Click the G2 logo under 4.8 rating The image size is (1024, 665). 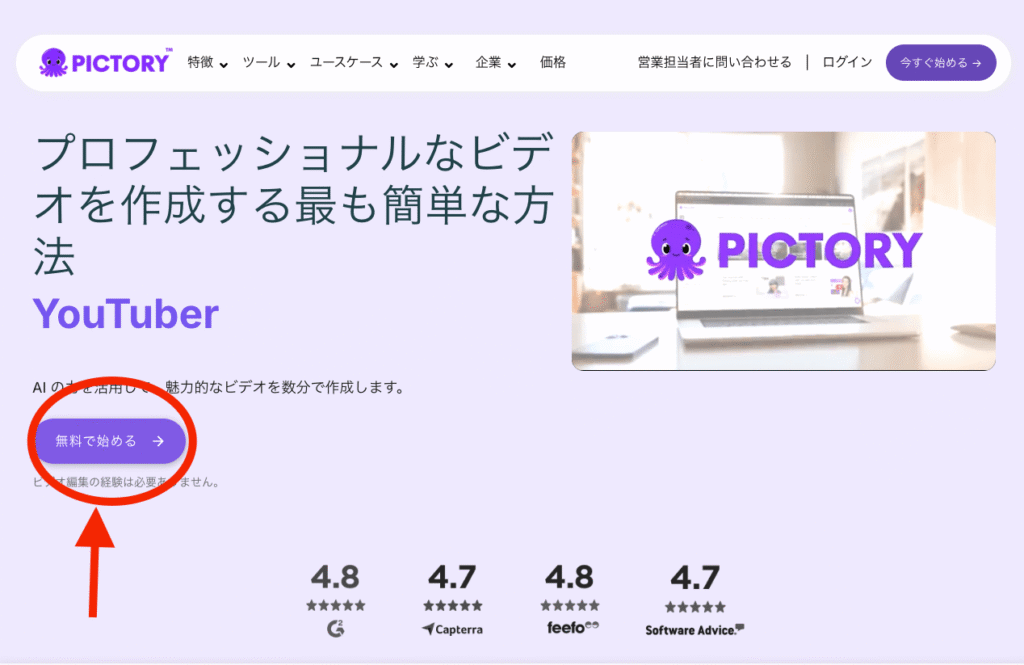coord(336,628)
